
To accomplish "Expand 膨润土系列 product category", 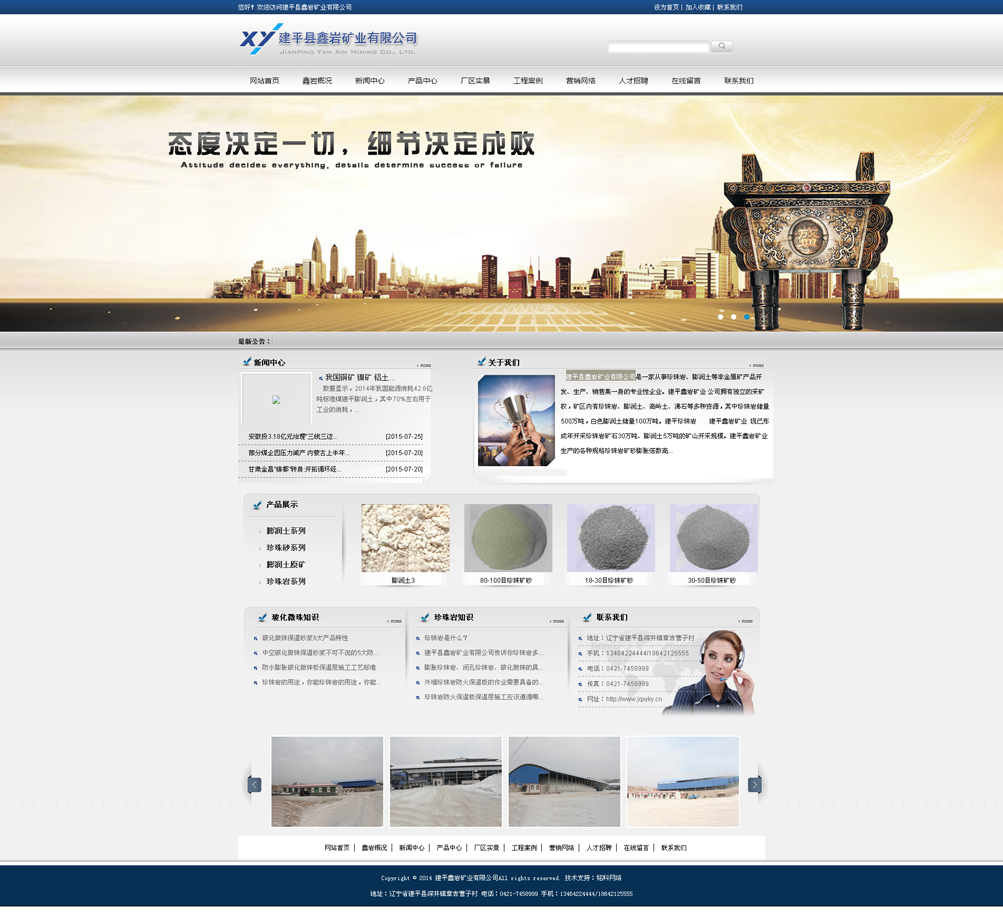I will [x=286, y=531].
